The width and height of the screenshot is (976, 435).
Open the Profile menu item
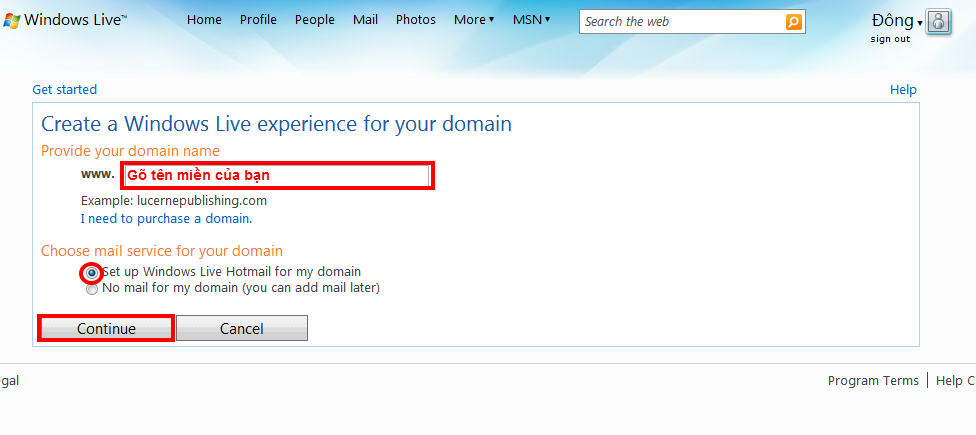[258, 20]
